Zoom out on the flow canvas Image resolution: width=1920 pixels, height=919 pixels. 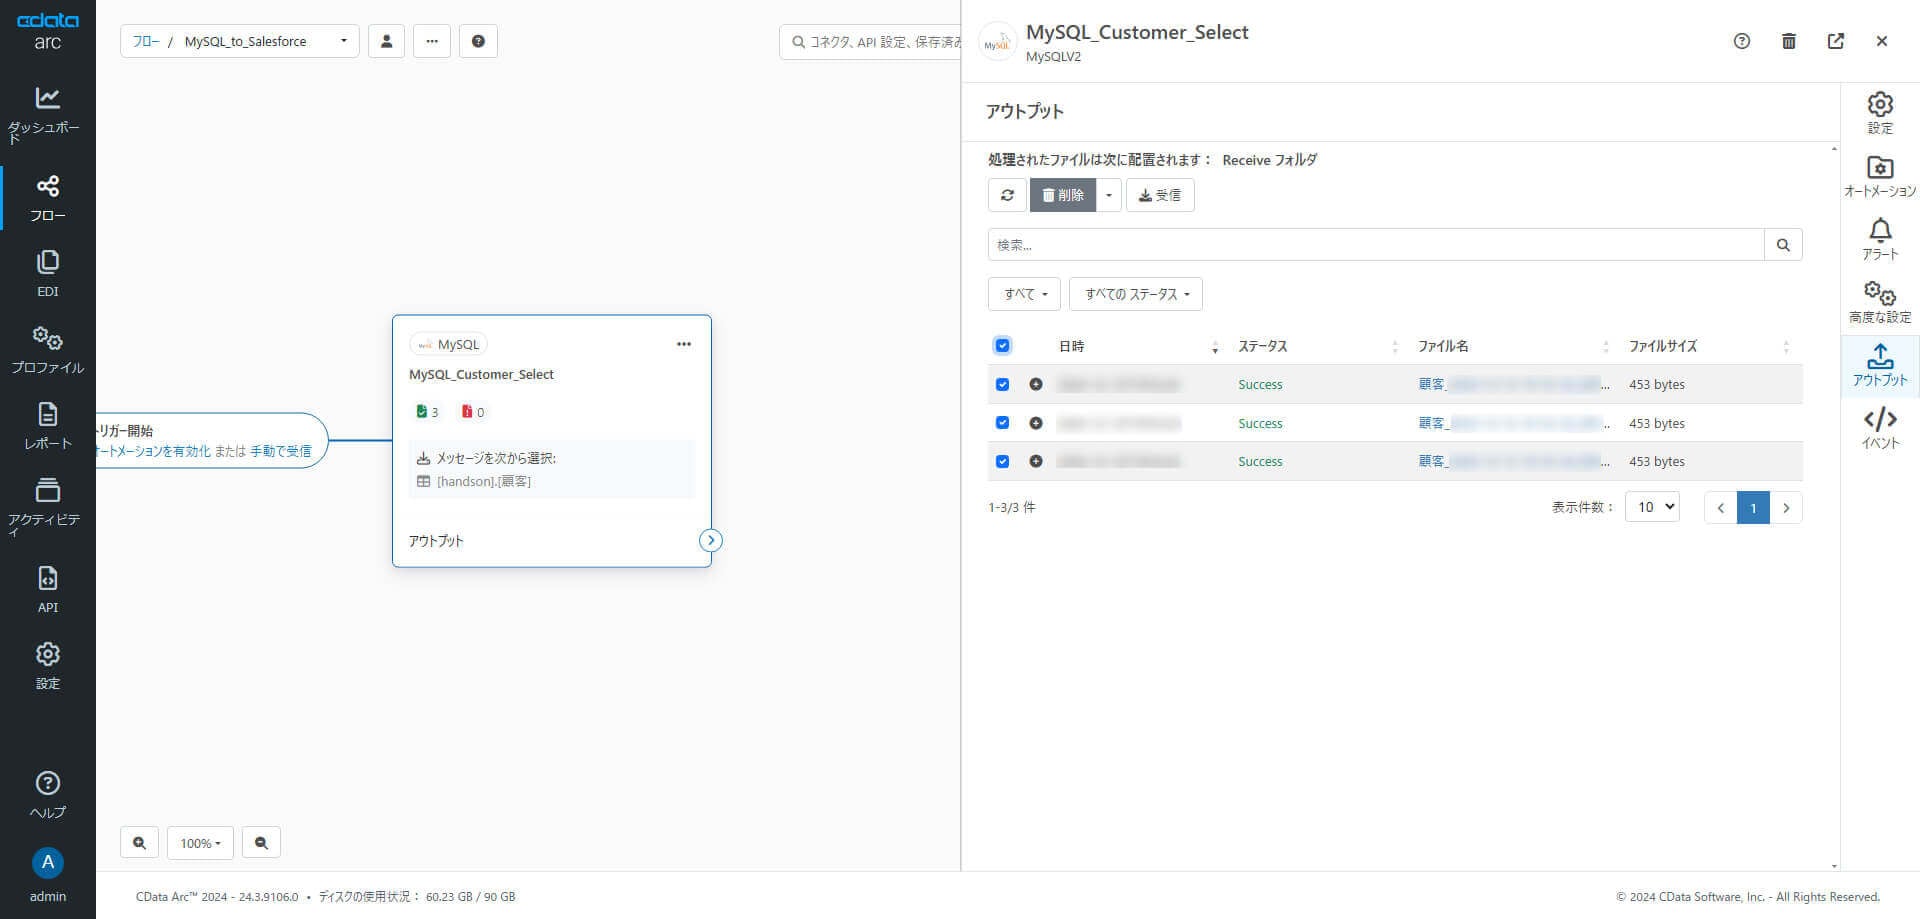[261, 843]
